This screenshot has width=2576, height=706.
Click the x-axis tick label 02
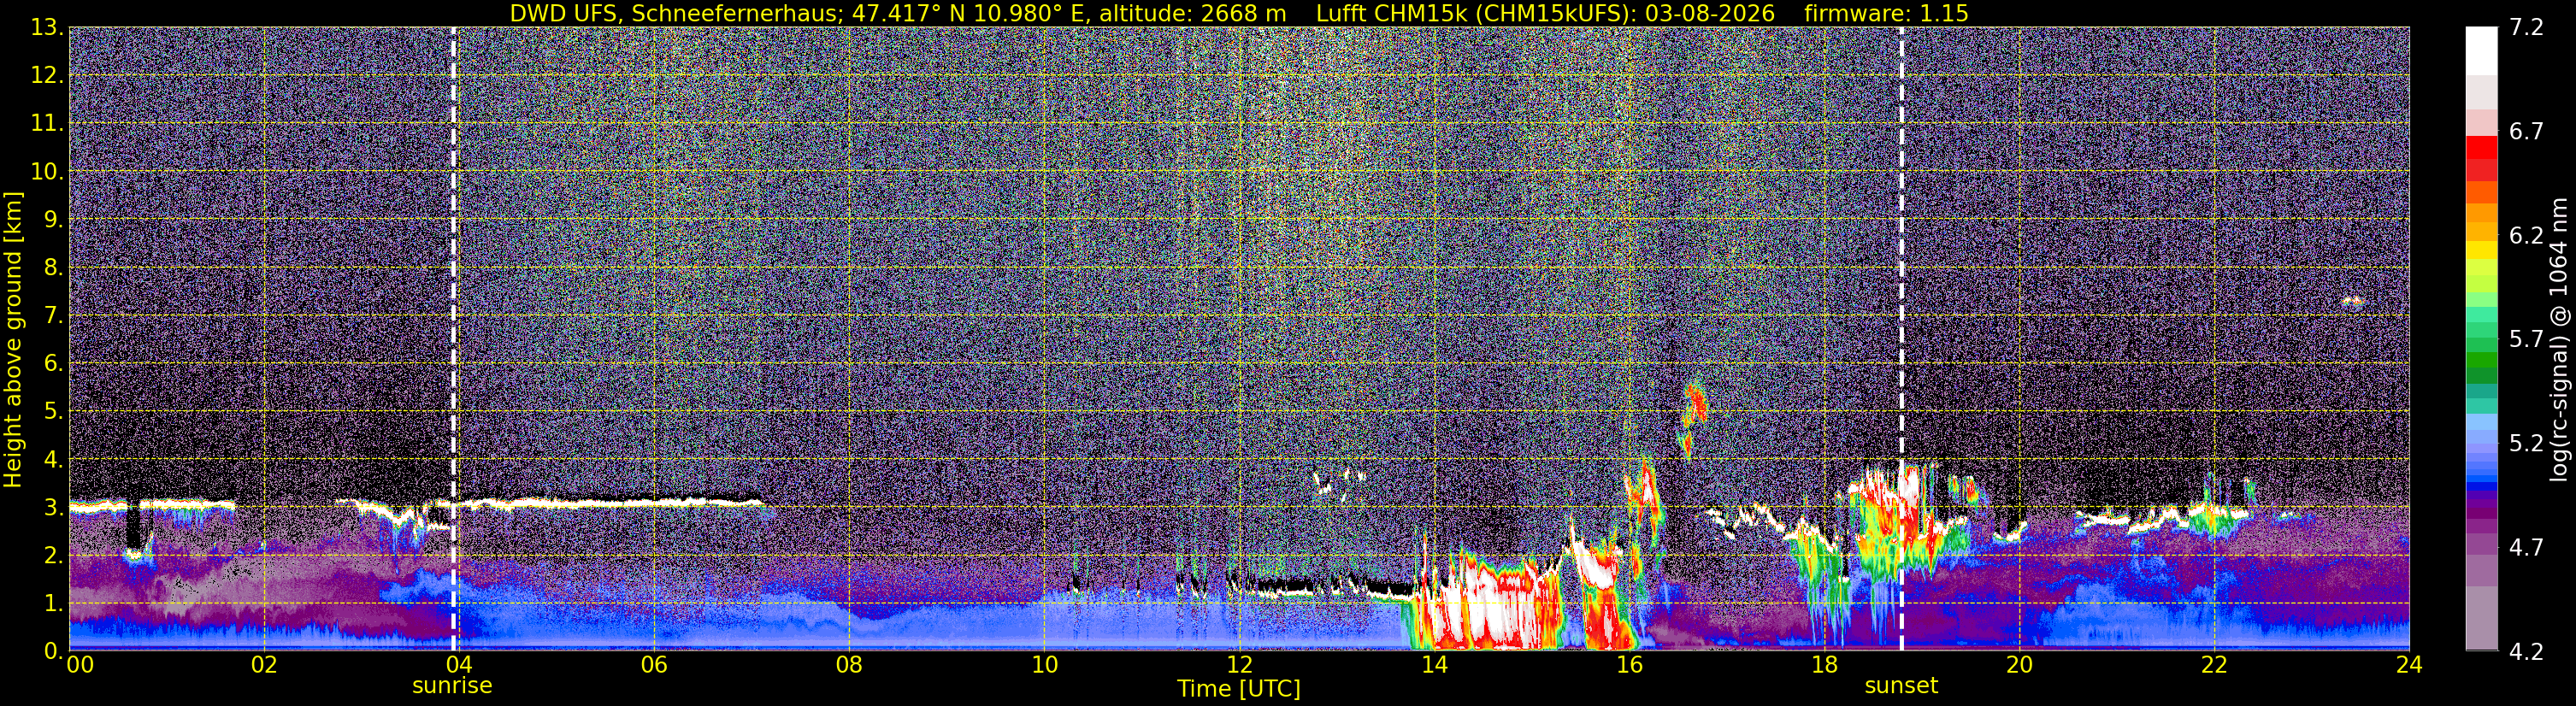click(264, 665)
